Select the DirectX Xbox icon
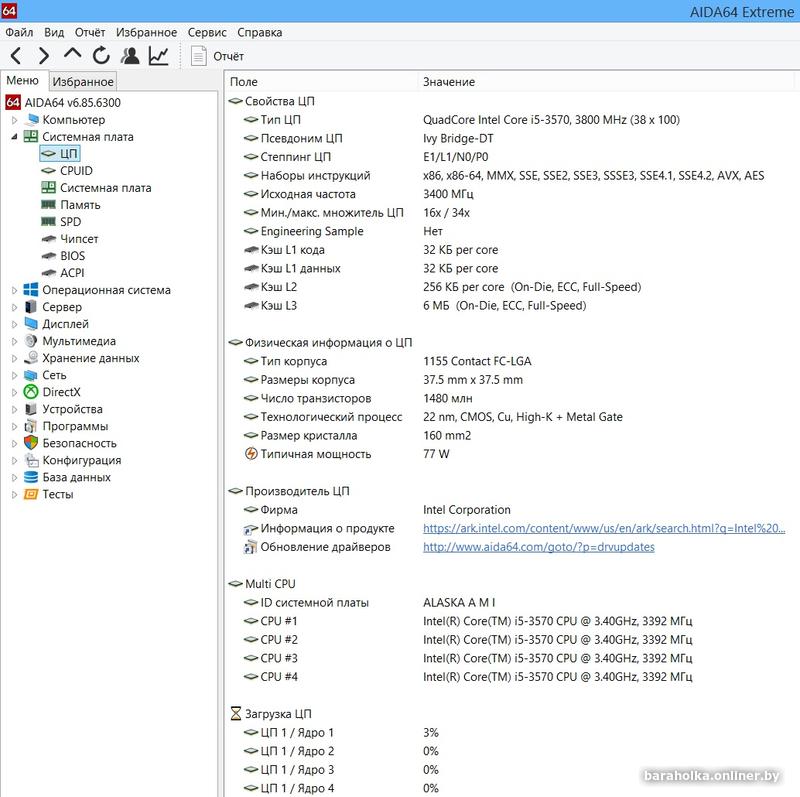This screenshot has width=800, height=797. pyautogui.click(x=31, y=392)
